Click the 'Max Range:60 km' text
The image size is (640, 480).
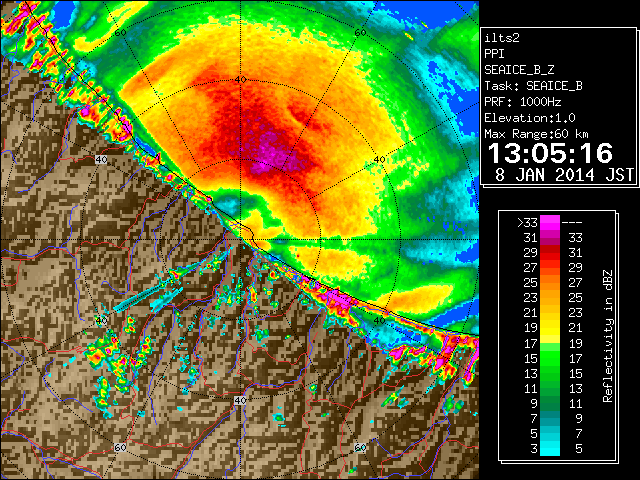coord(536,134)
